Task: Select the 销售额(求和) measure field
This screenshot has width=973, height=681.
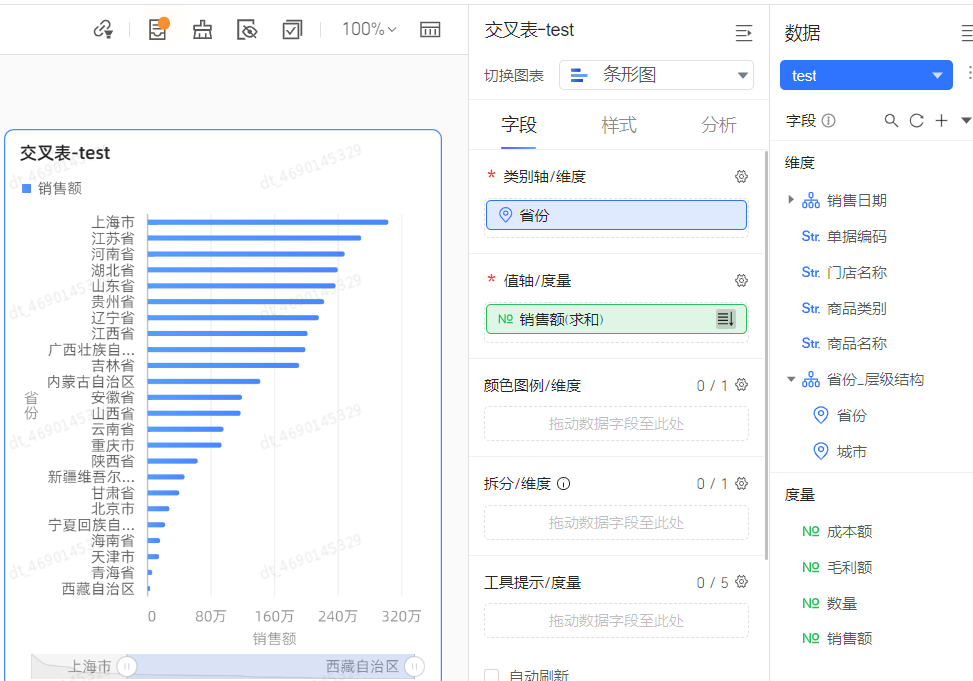Action: (x=616, y=319)
